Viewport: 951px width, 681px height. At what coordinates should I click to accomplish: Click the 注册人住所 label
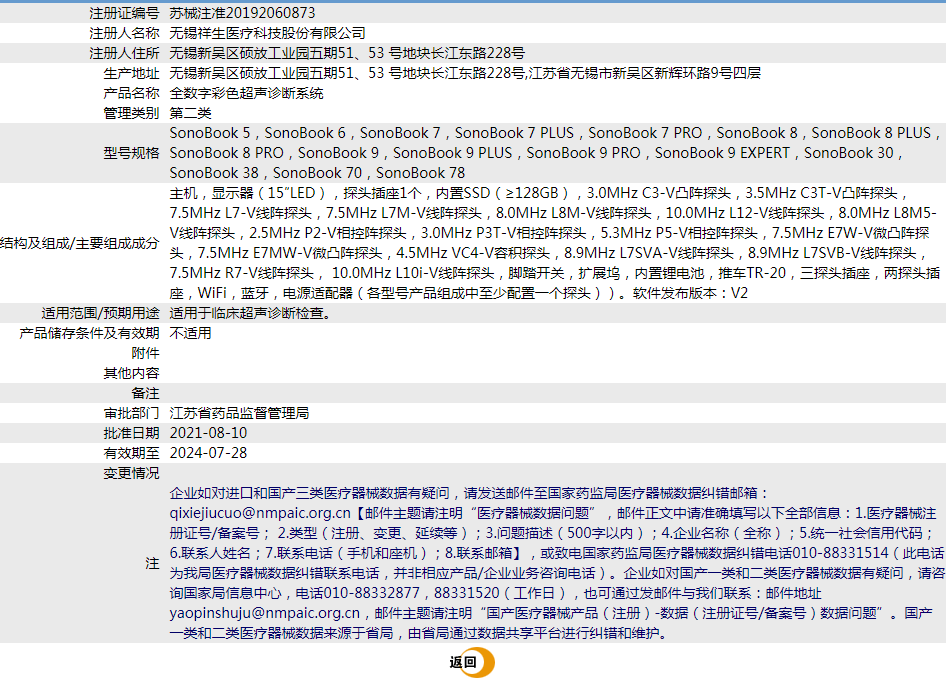124,53
